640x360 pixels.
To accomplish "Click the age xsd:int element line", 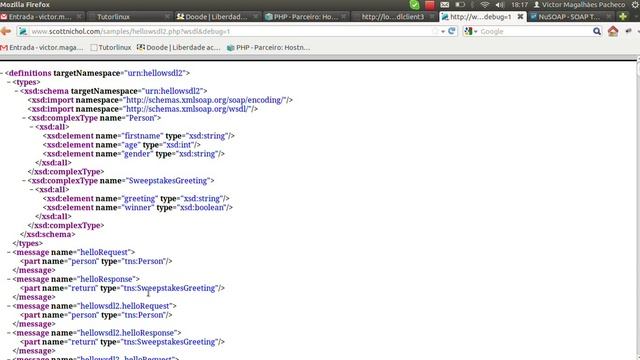I will pyautogui.click(x=122, y=145).
